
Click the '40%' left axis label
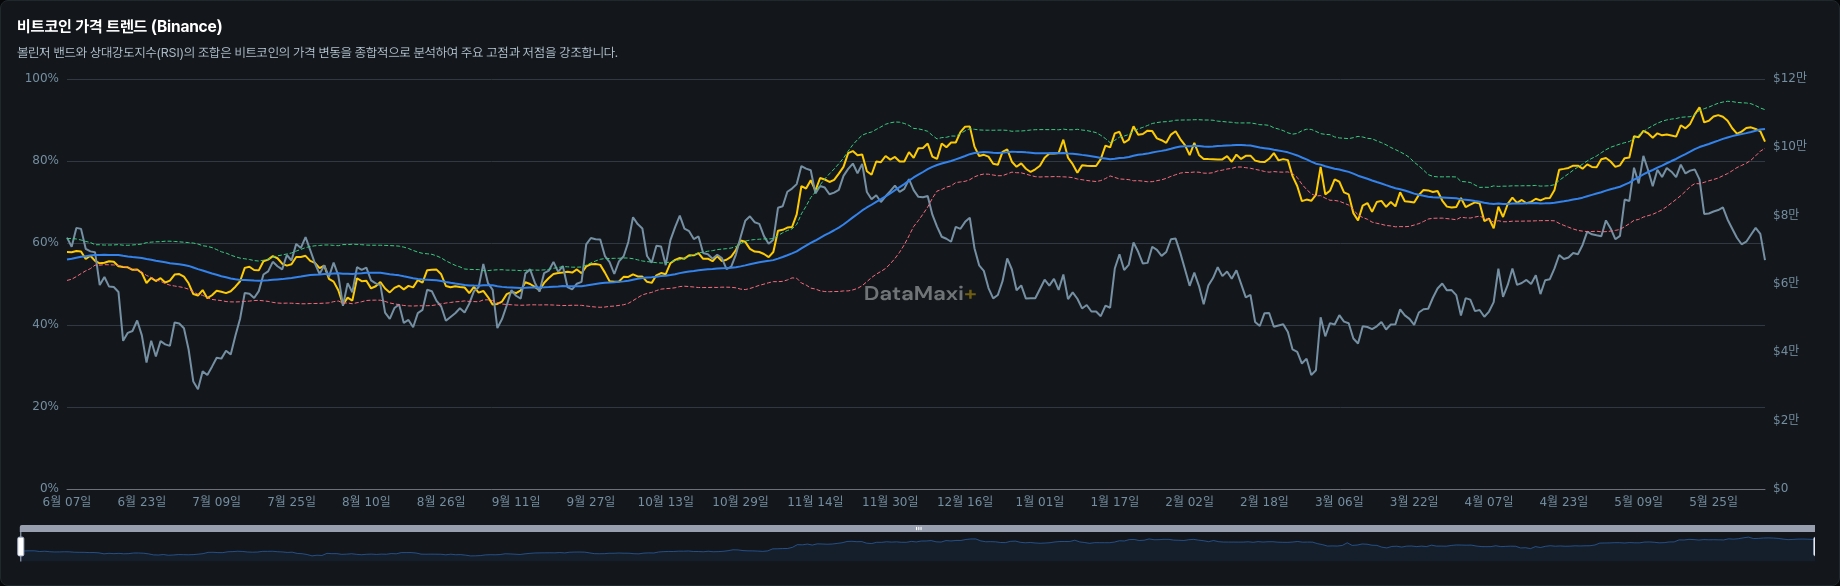(45, 324)
